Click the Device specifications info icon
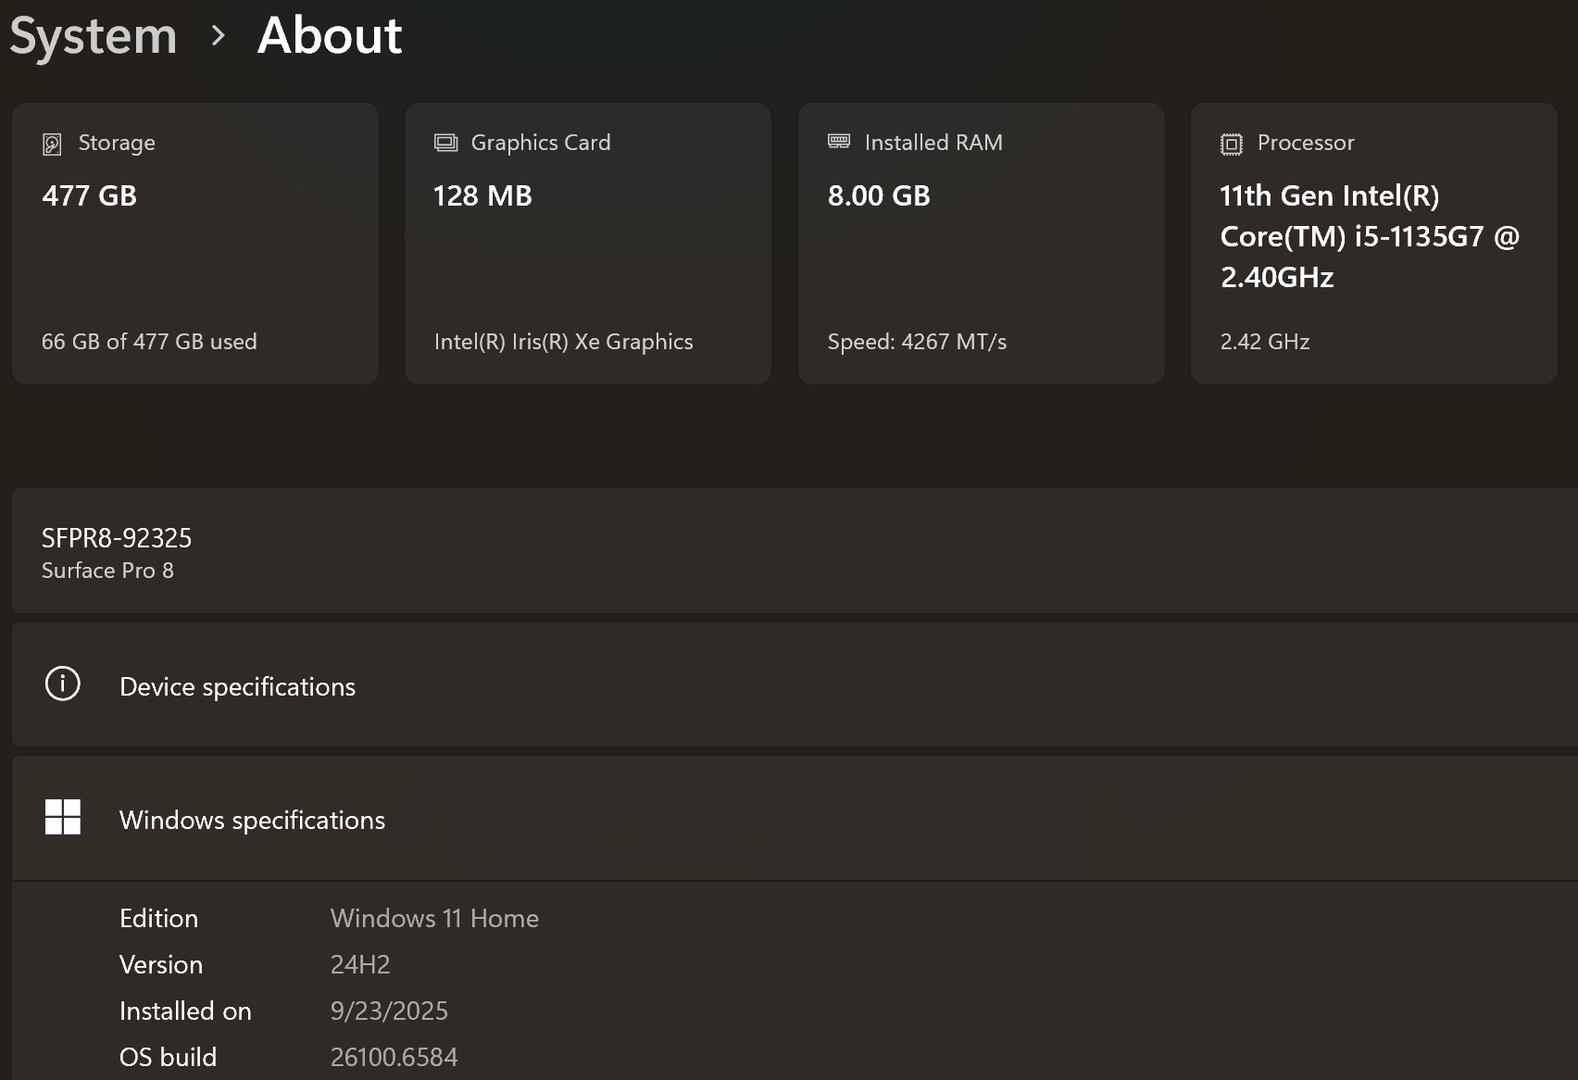 [63, 684]
